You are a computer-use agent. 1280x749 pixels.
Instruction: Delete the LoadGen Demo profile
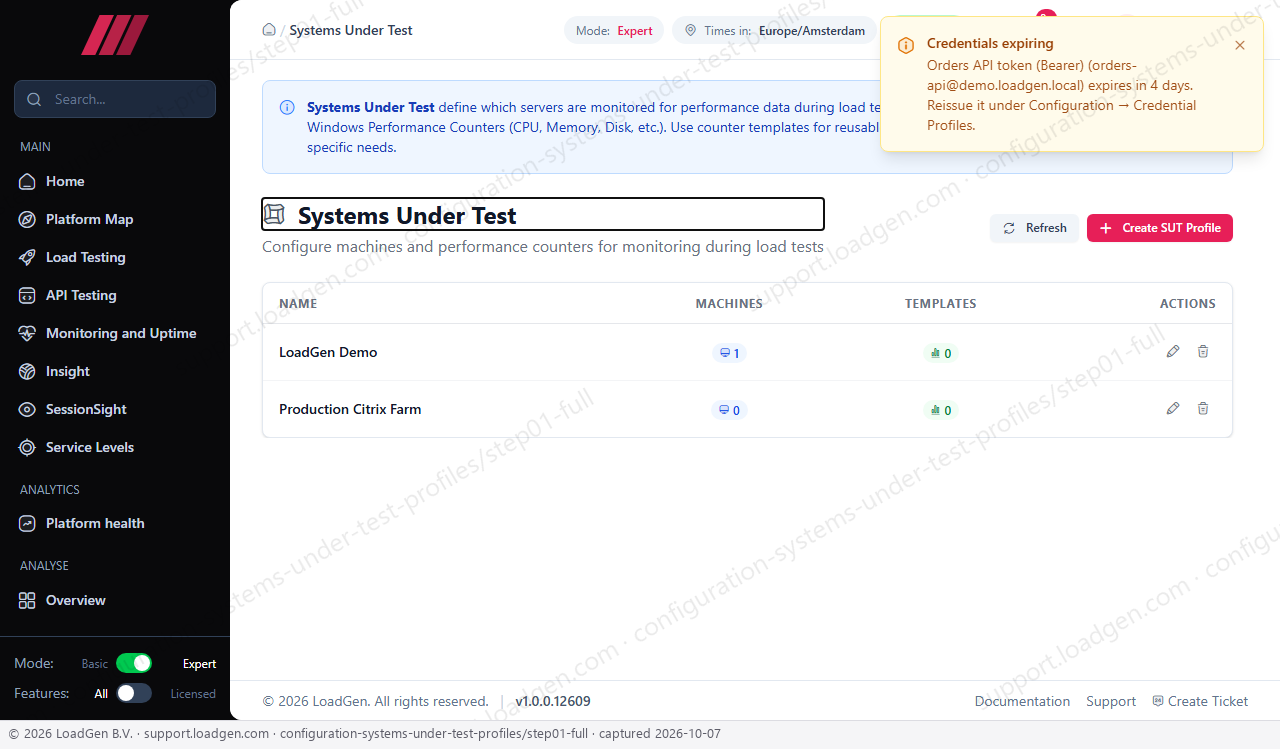point(1203,352)
